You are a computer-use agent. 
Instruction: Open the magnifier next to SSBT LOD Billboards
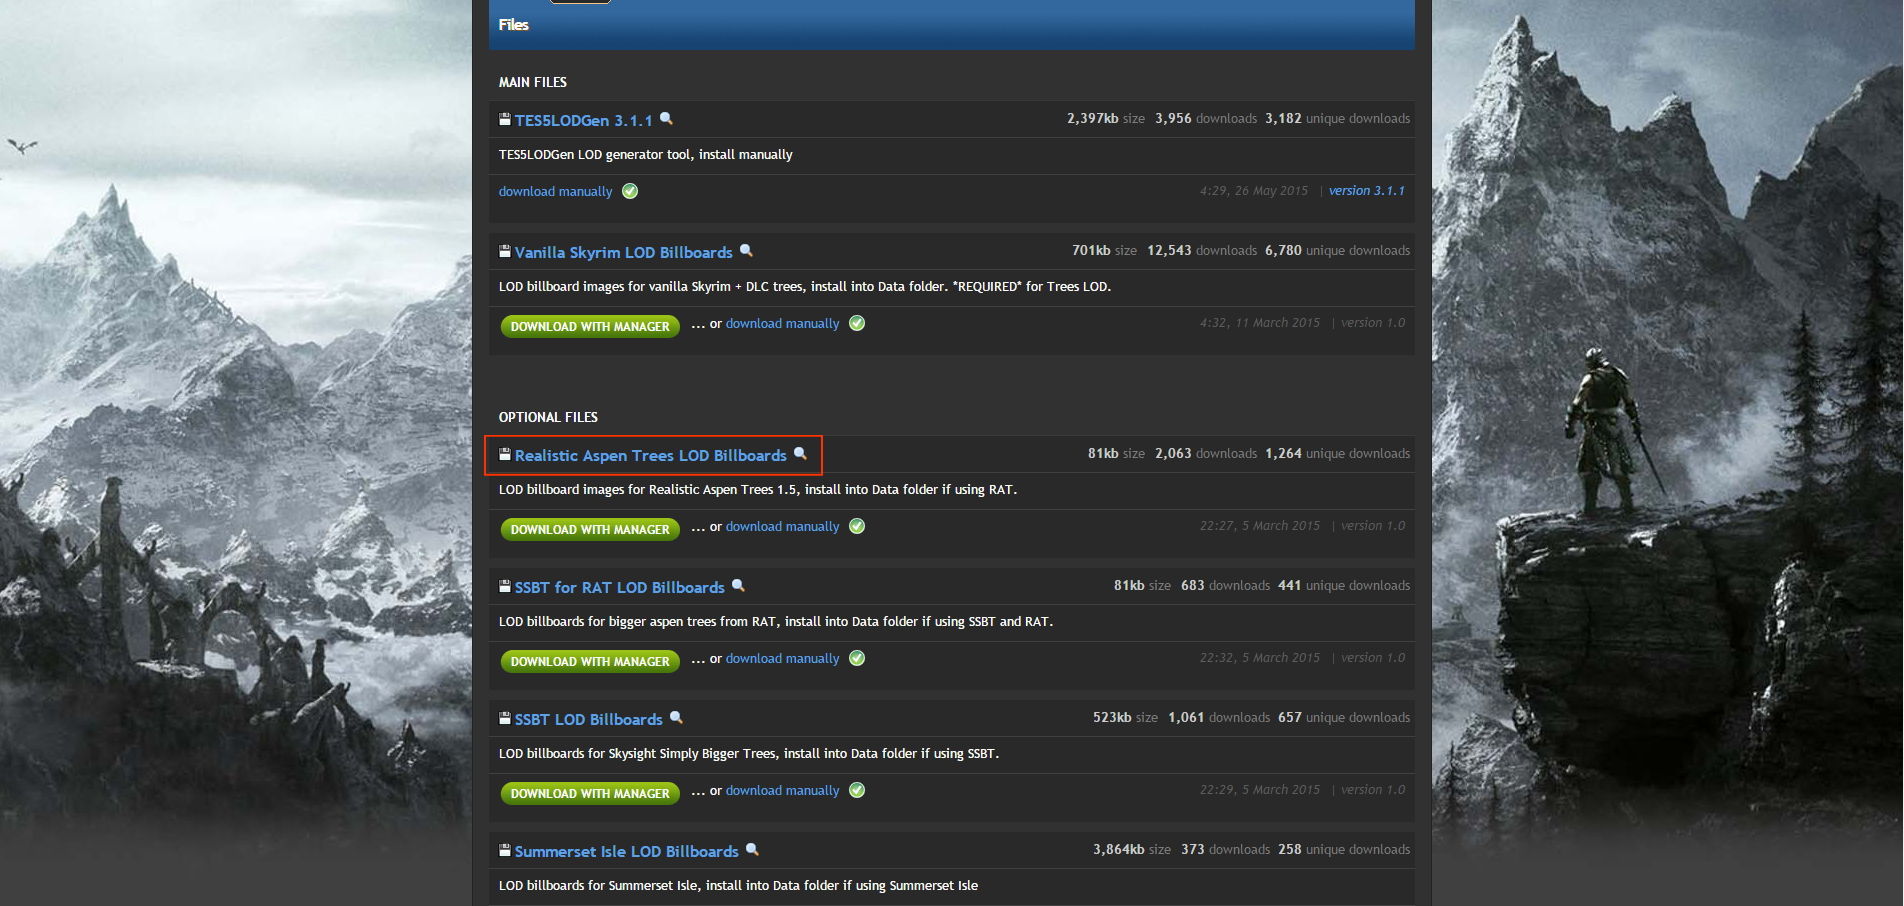(x=676, y=718)
